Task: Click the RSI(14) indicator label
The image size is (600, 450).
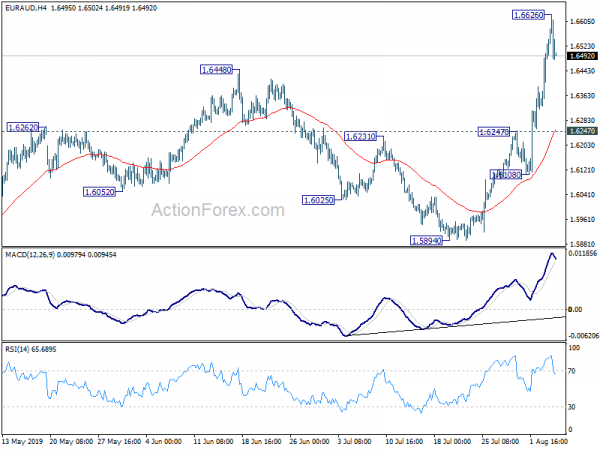Action: [17, 349]
